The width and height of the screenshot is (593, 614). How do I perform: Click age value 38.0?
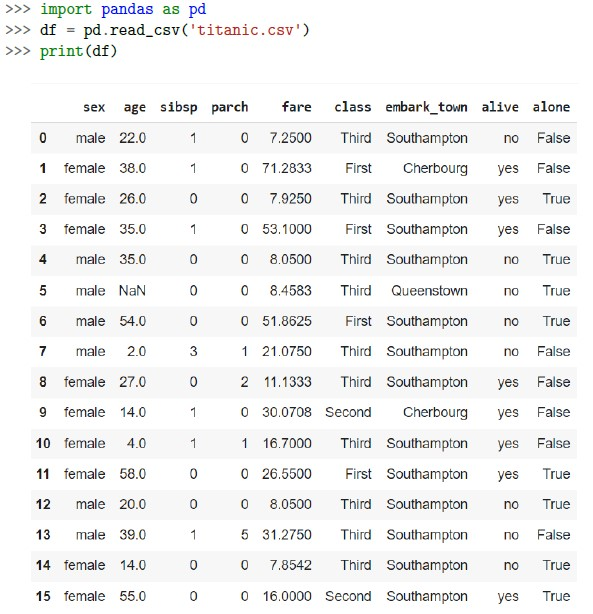[132, 168]
